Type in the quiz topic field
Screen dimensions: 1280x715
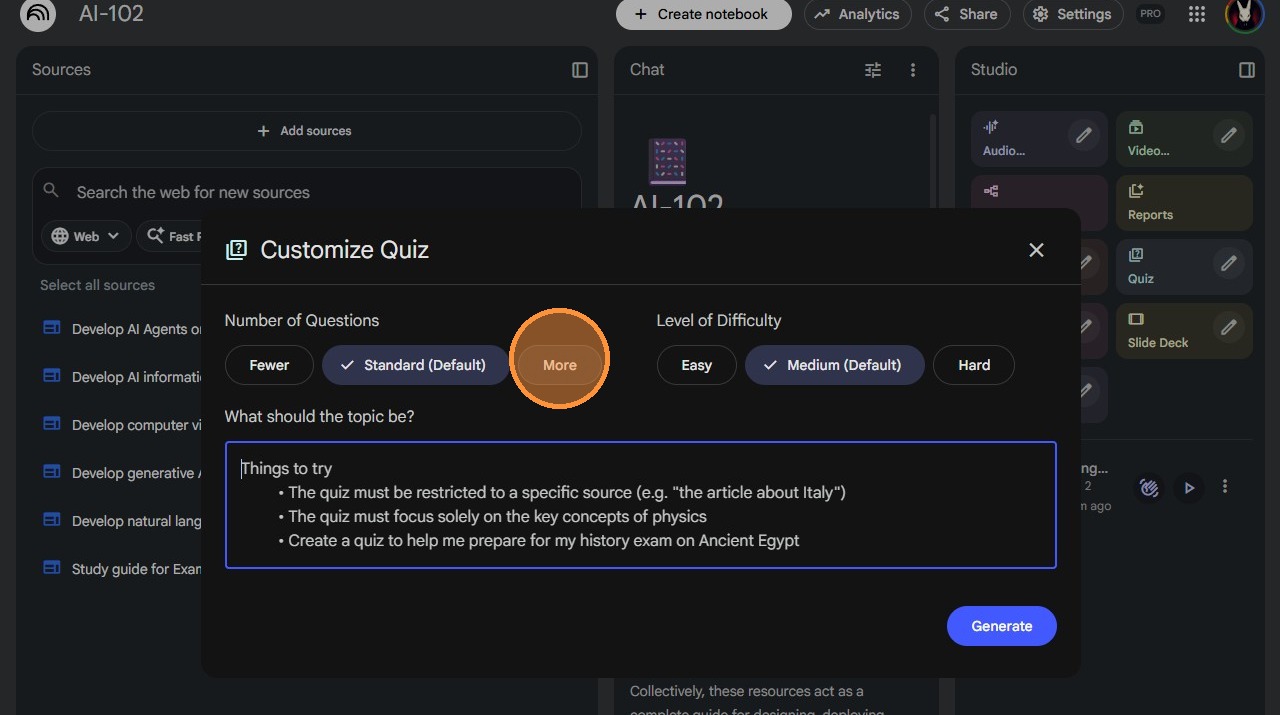click(640, 505)
